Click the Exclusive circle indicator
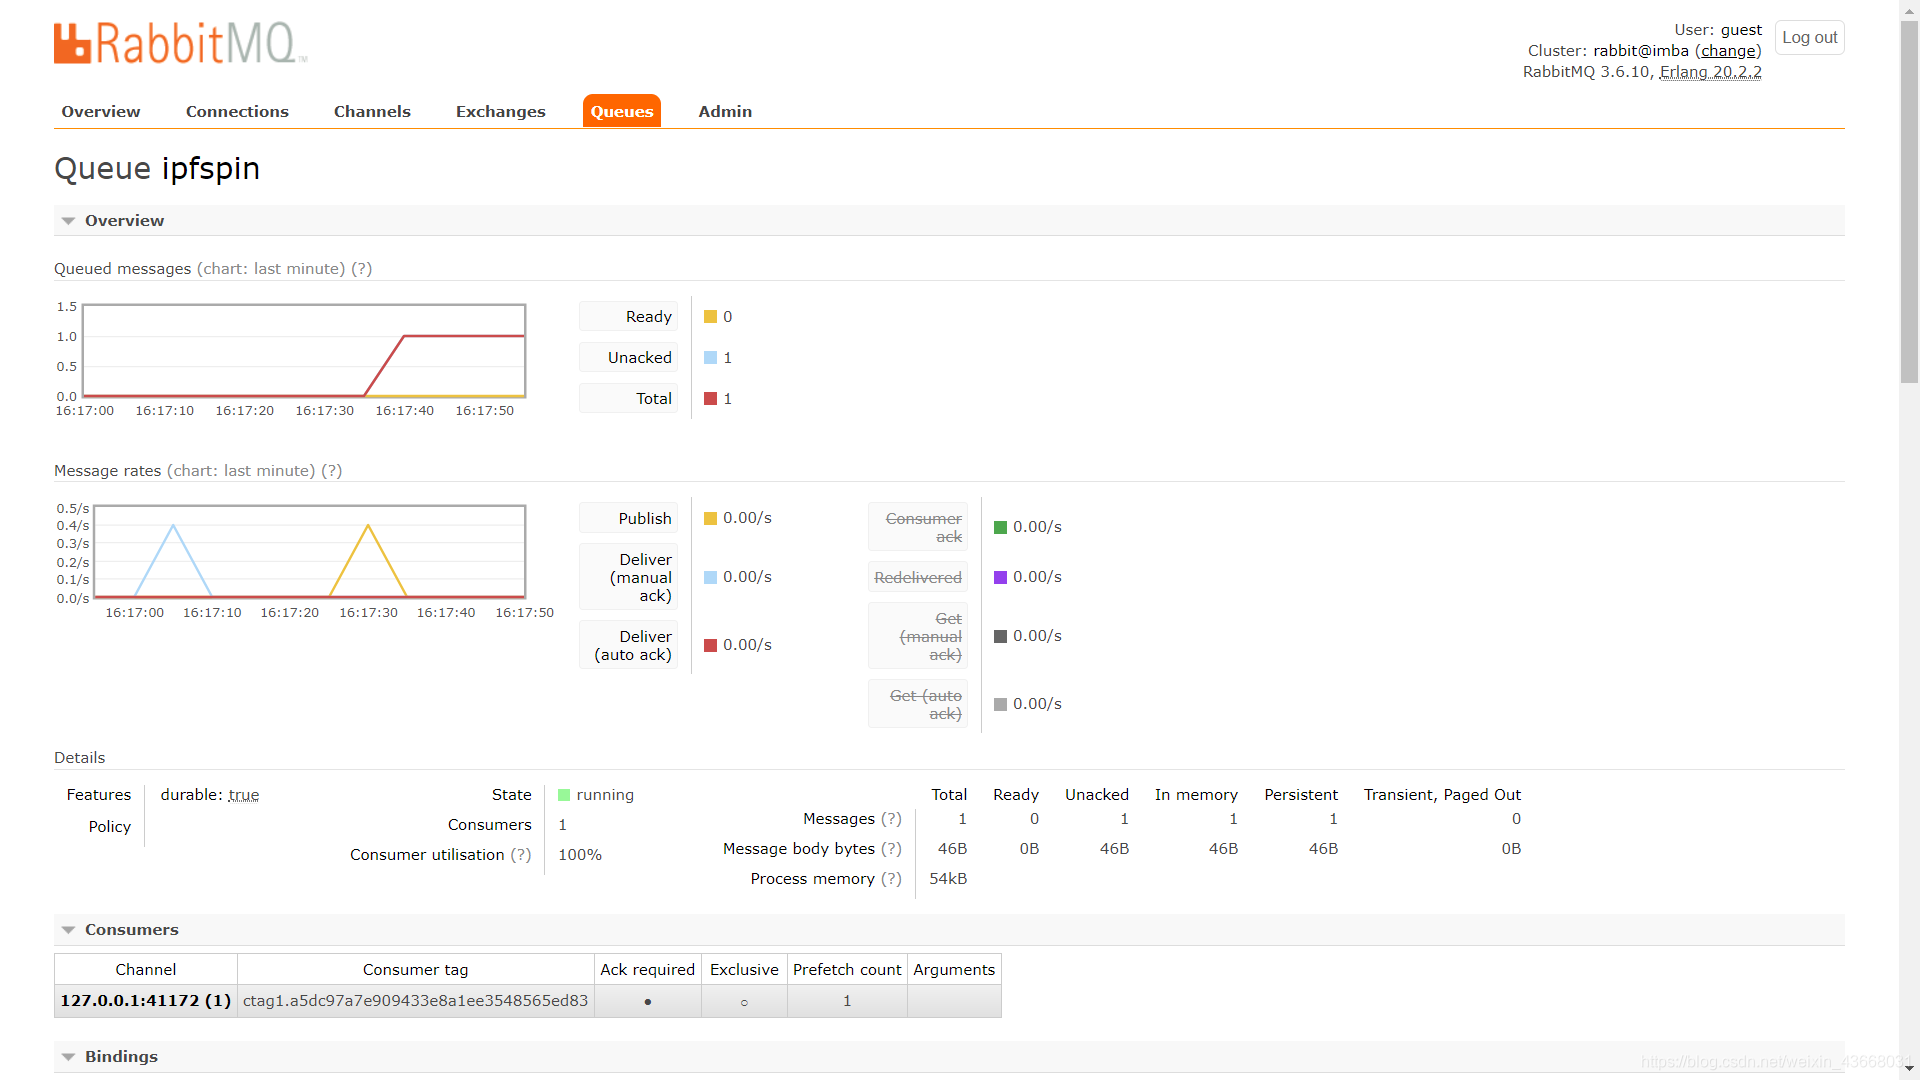Image resolution: width=1920 pixels, height=1080 pixels. pyautogui.click(x=744, y=1002)
